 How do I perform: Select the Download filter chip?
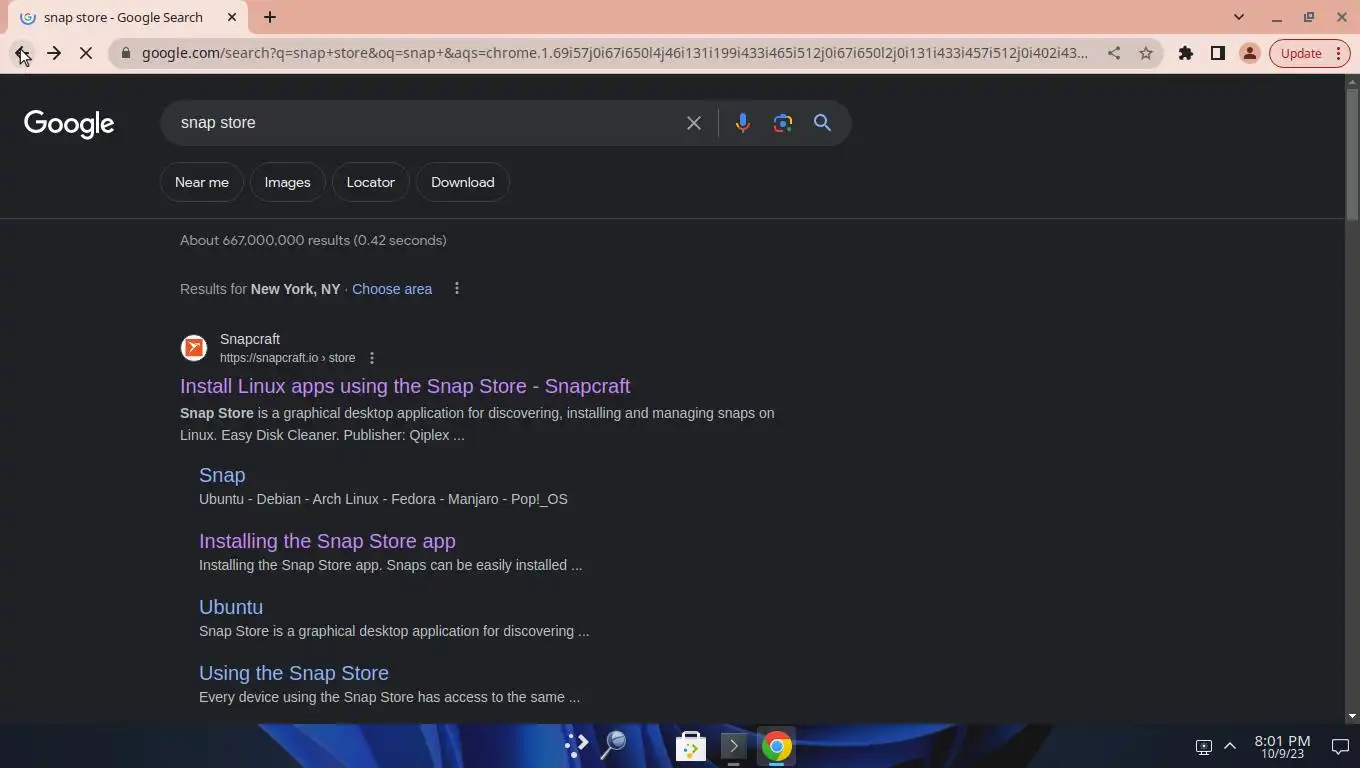(463, 182)
